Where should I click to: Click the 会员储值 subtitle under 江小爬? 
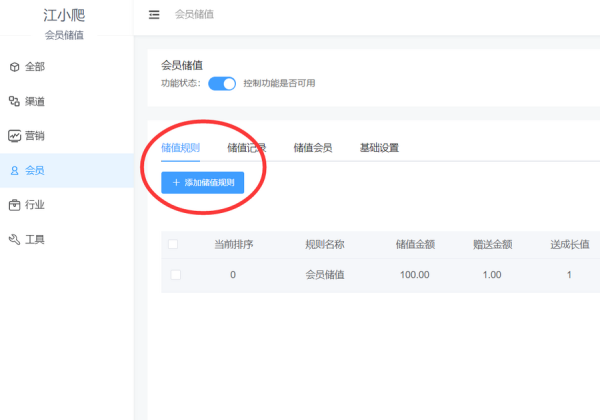pos(64,35)
